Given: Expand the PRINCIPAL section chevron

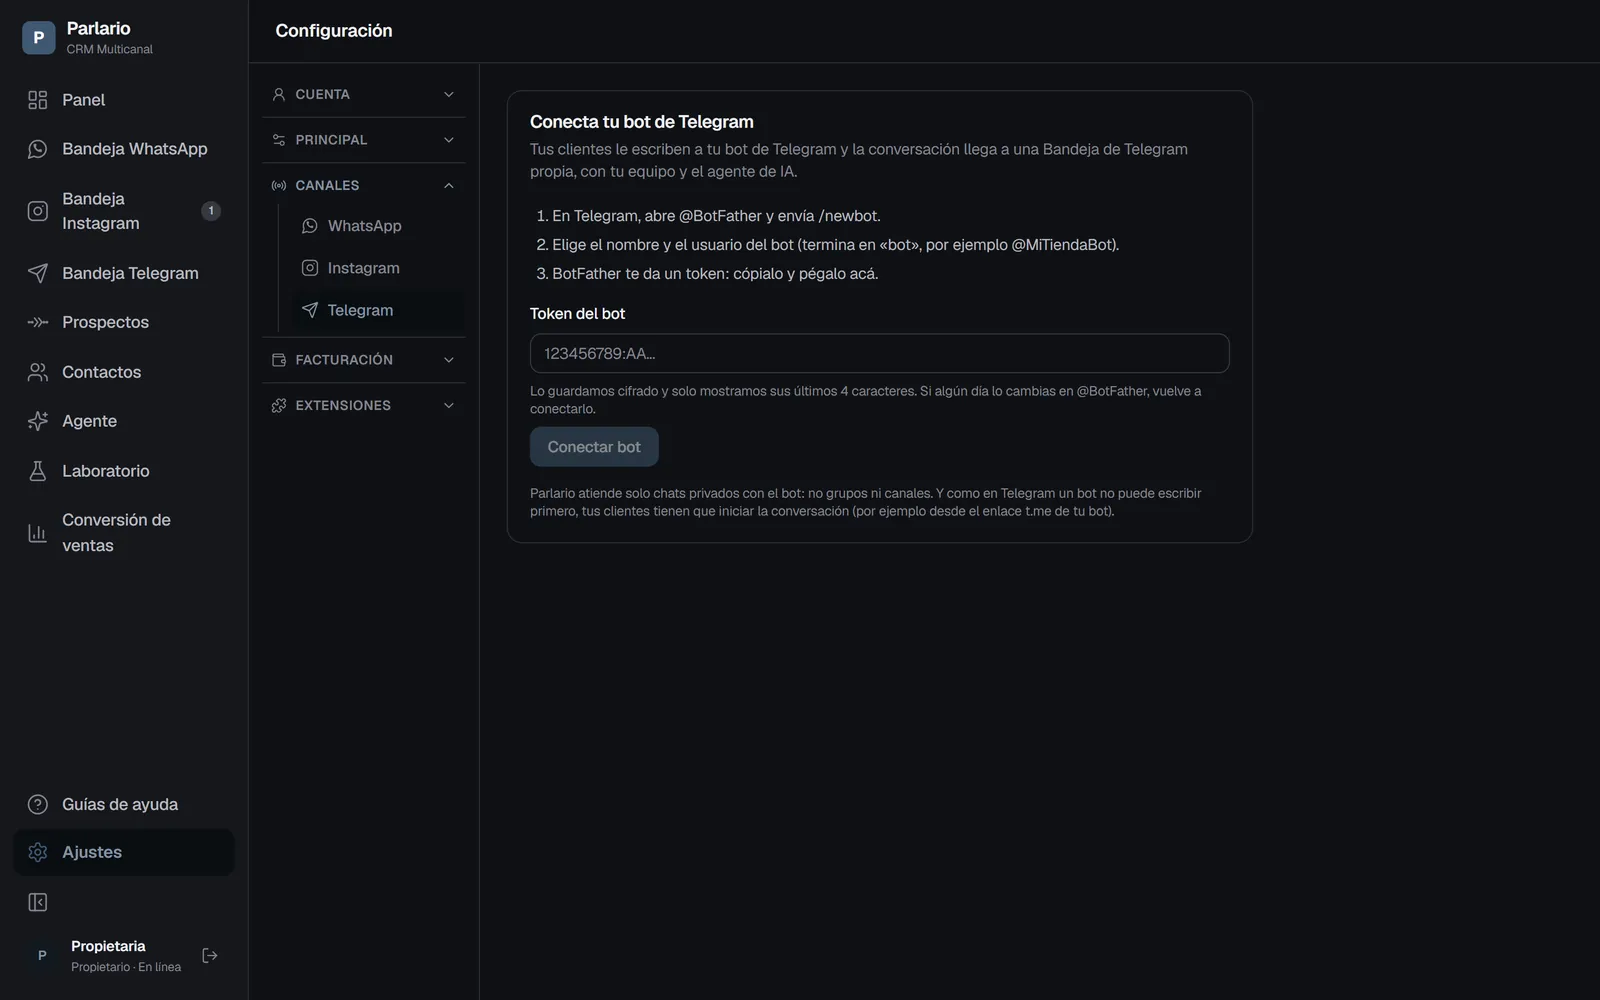Looking at the screenshot, I should coord(449,140).
